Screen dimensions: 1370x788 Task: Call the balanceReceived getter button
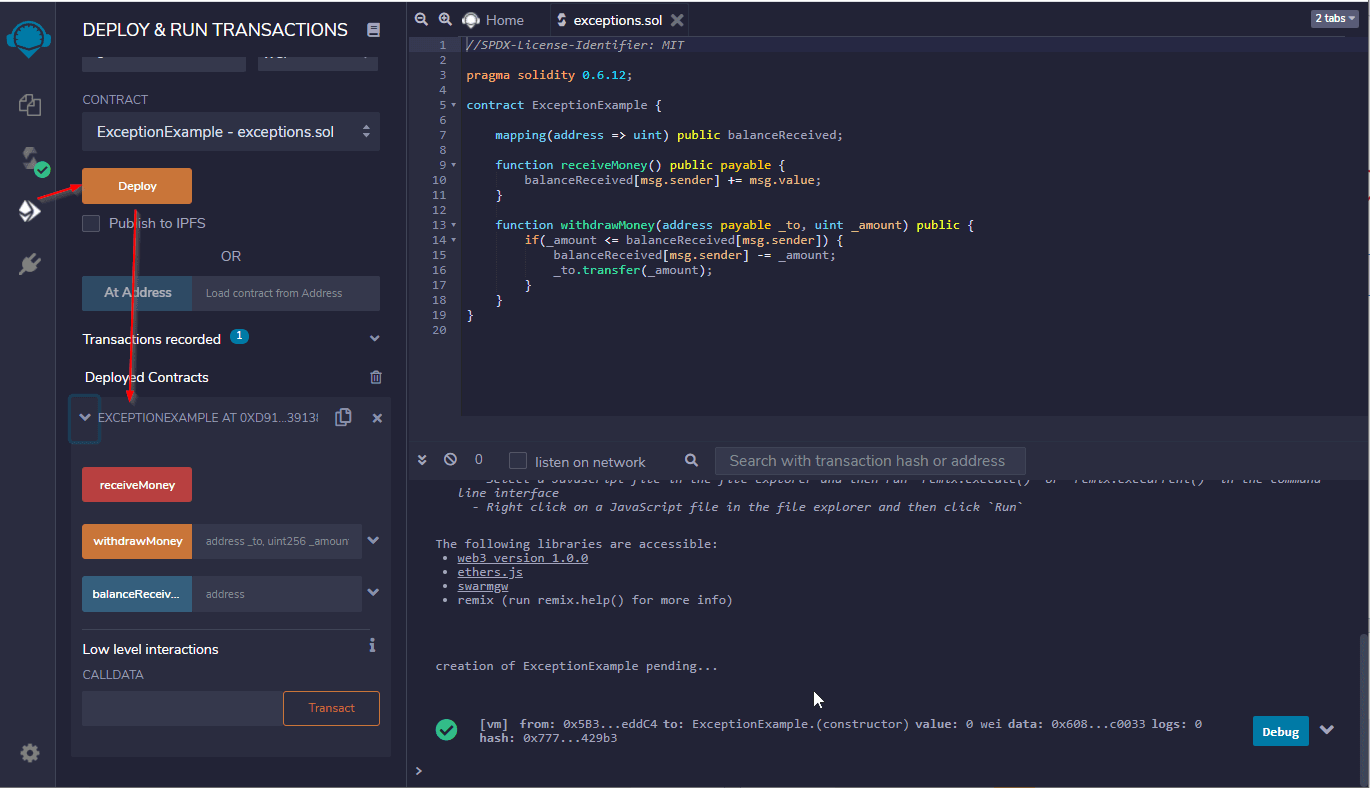tap(137, 593)
